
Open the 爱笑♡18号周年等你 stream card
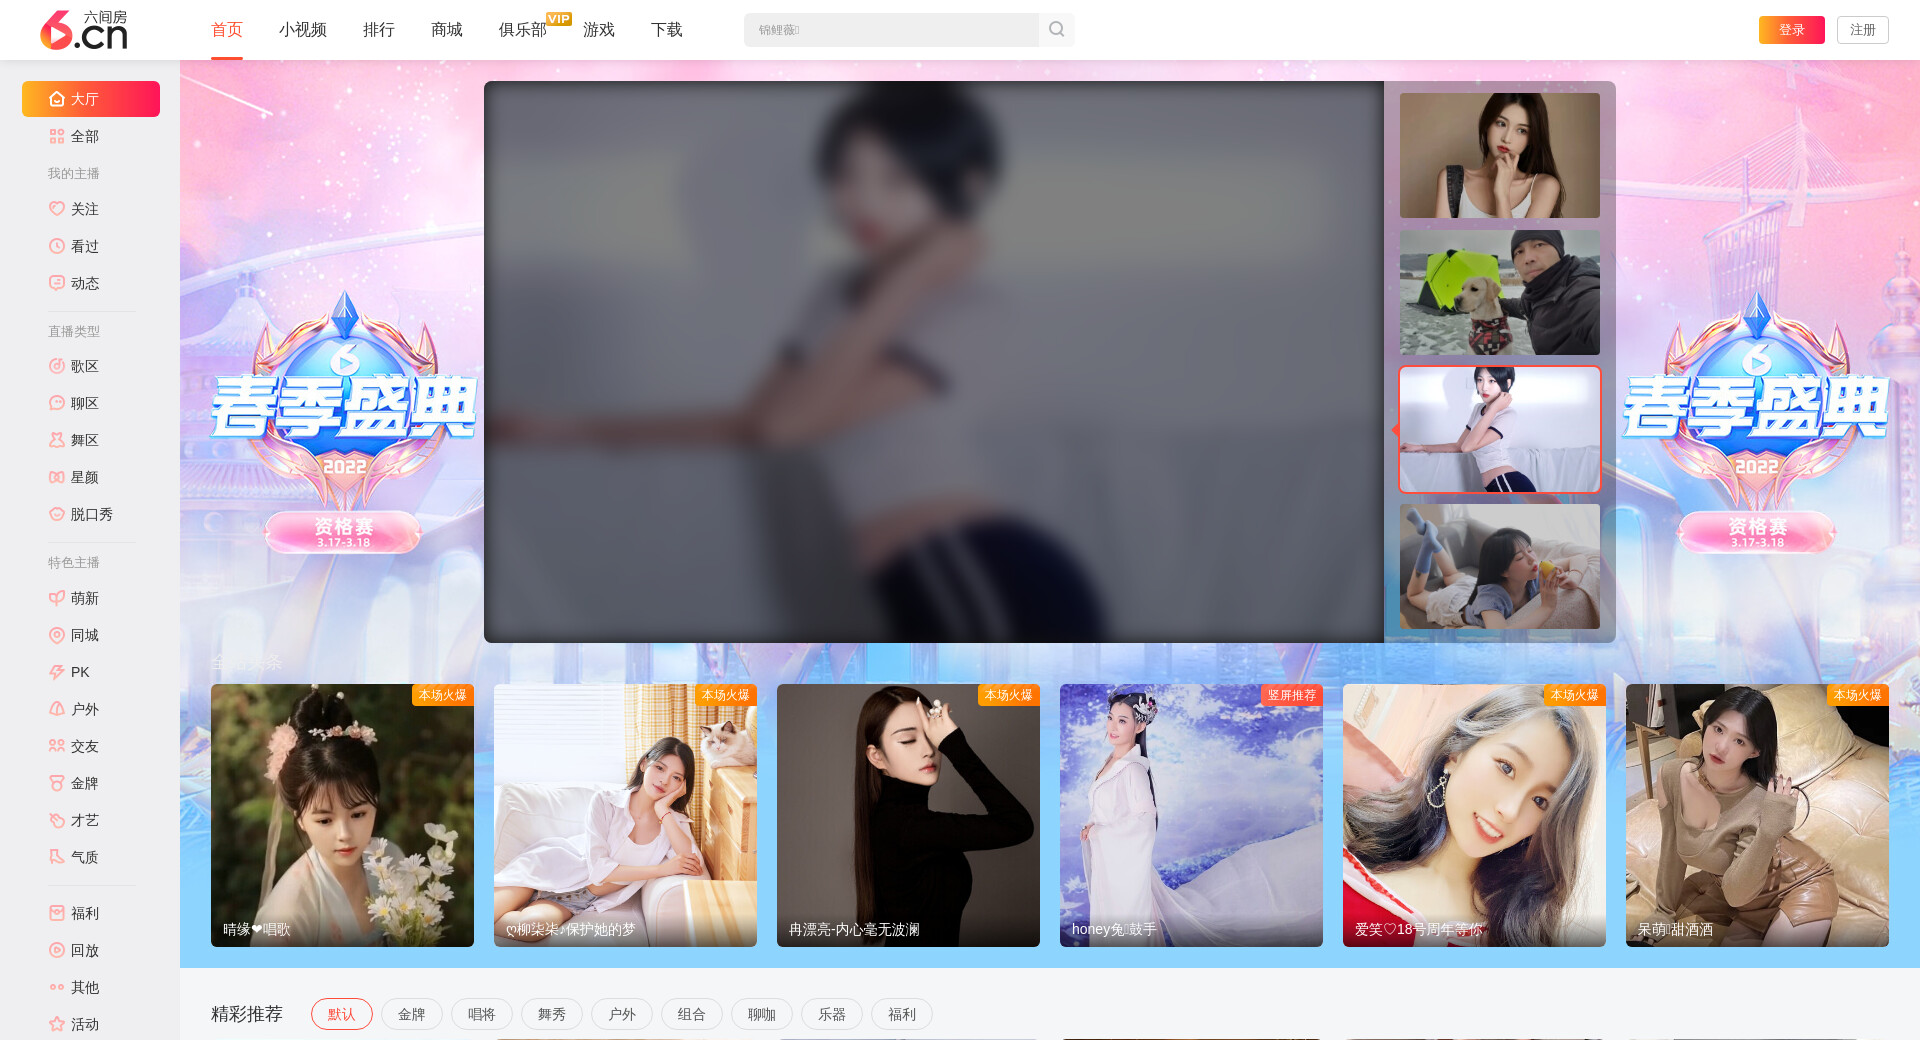tap(1474, 815)
